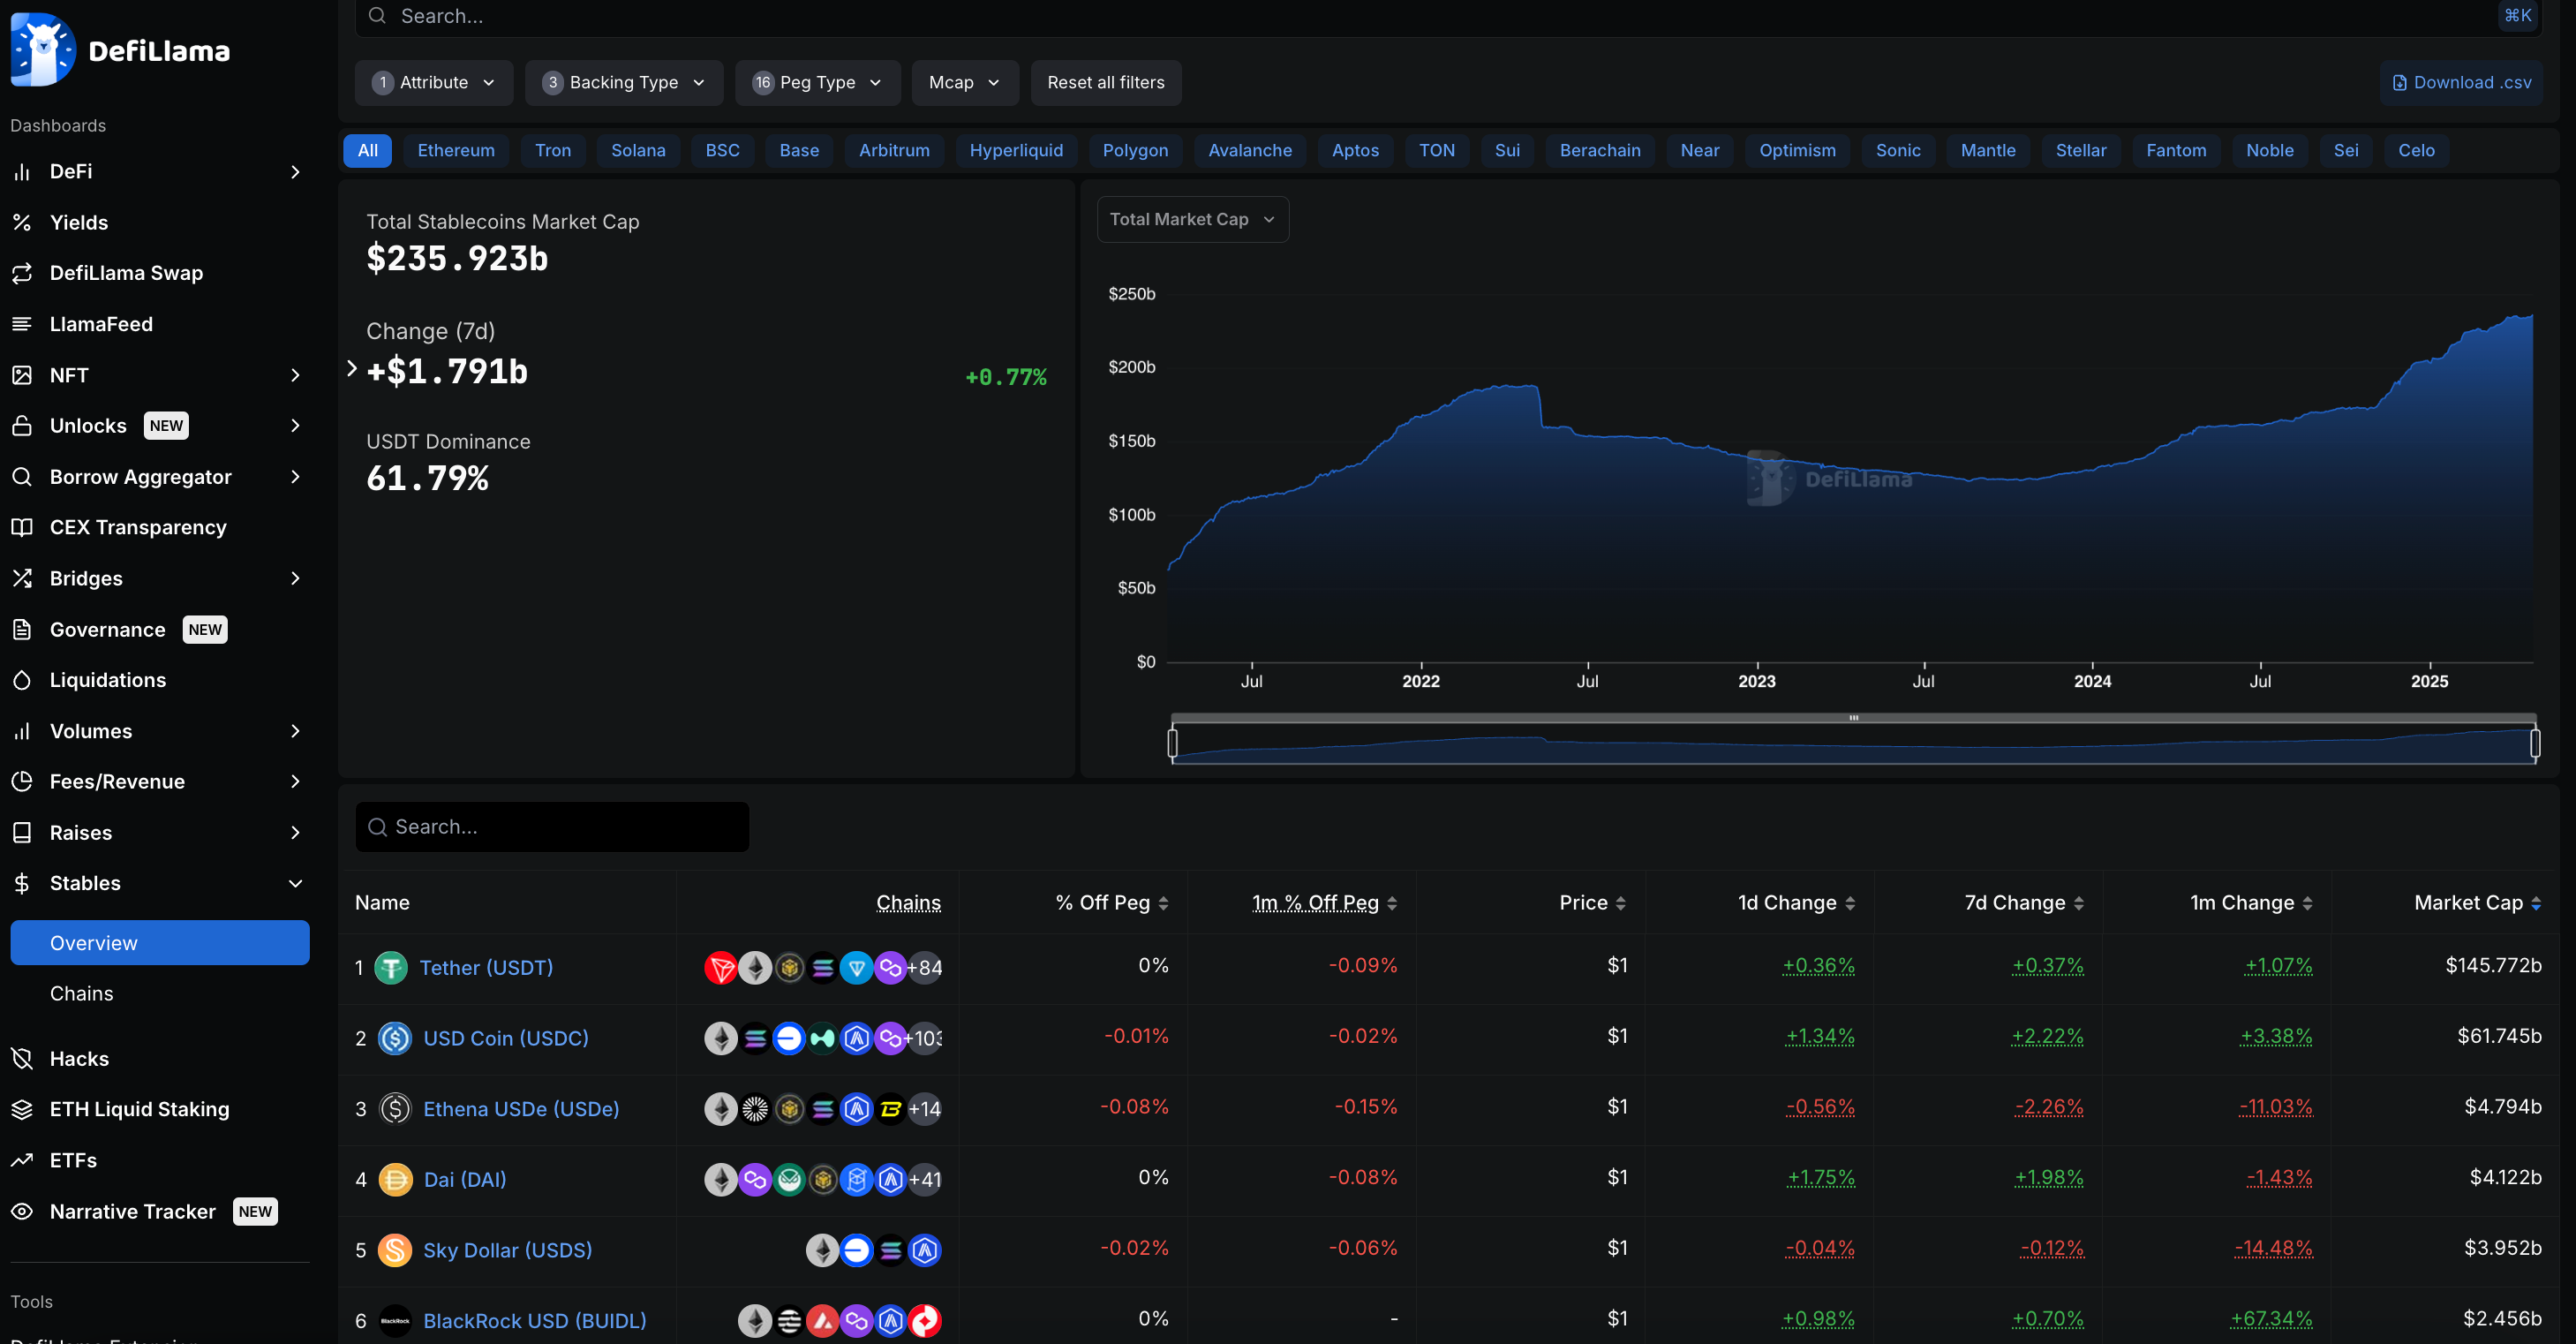Open the Ethena USDe (USDe) link
2576x1344 pixels.
[521, 1108]
